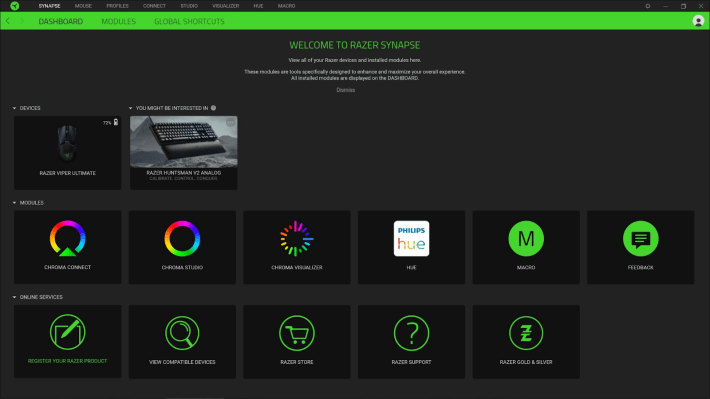710x399 pixels.
Task: Open the Studio top menu
Action: click(189, 6)
